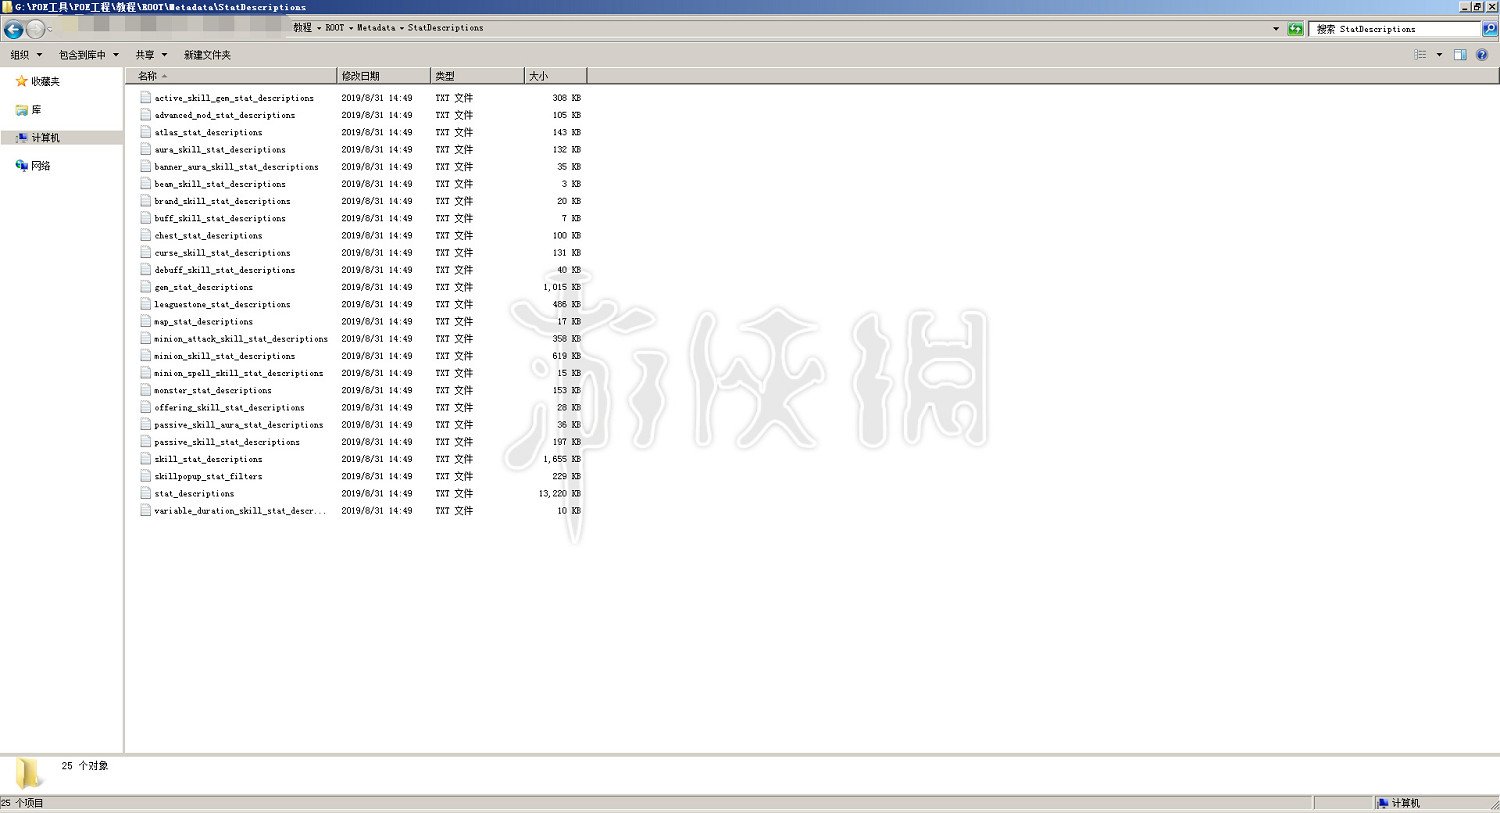Image resolution: width=1500 pixels, height=813 pixels.
Task: Select the stat_descriptions file in the list
Action: (194, 494)
